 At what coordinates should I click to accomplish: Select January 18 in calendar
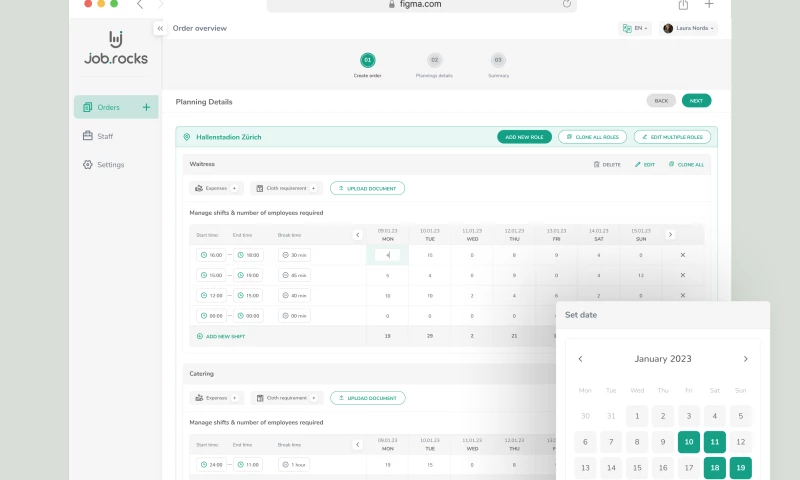pyautogui.click(x=715, y=468)
